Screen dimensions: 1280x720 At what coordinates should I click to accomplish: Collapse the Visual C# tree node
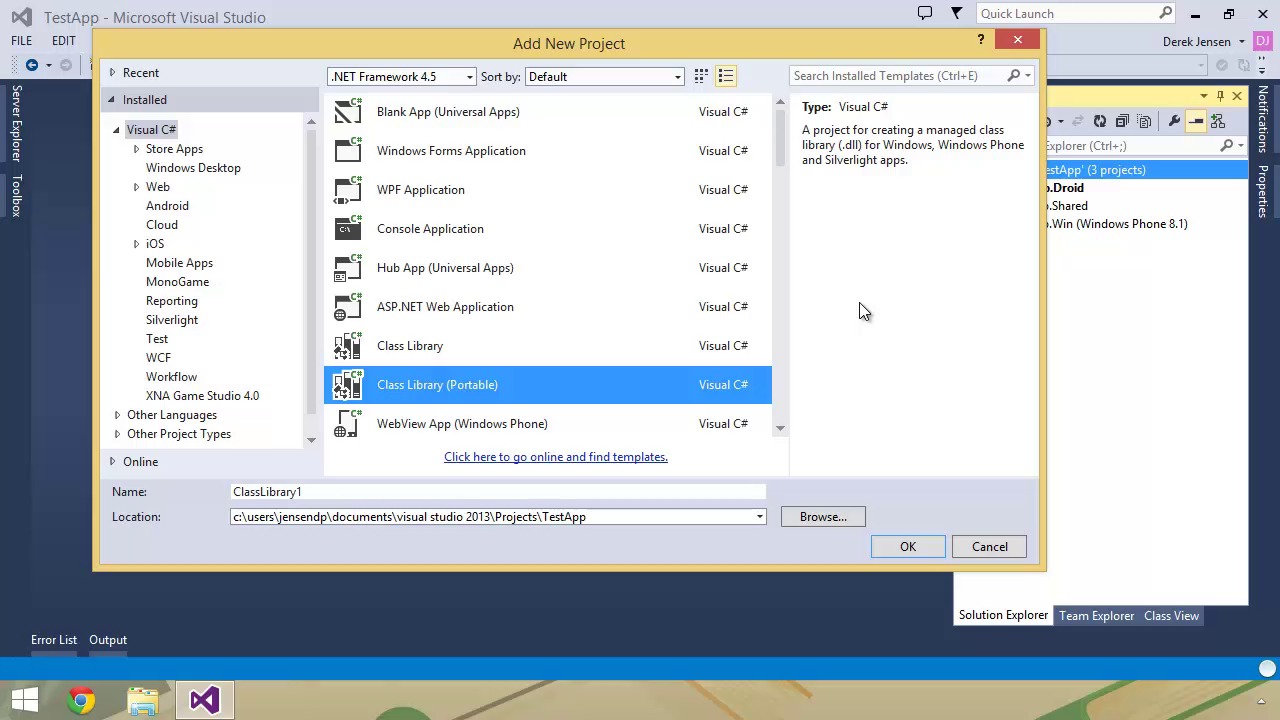[x=116, y=130]
